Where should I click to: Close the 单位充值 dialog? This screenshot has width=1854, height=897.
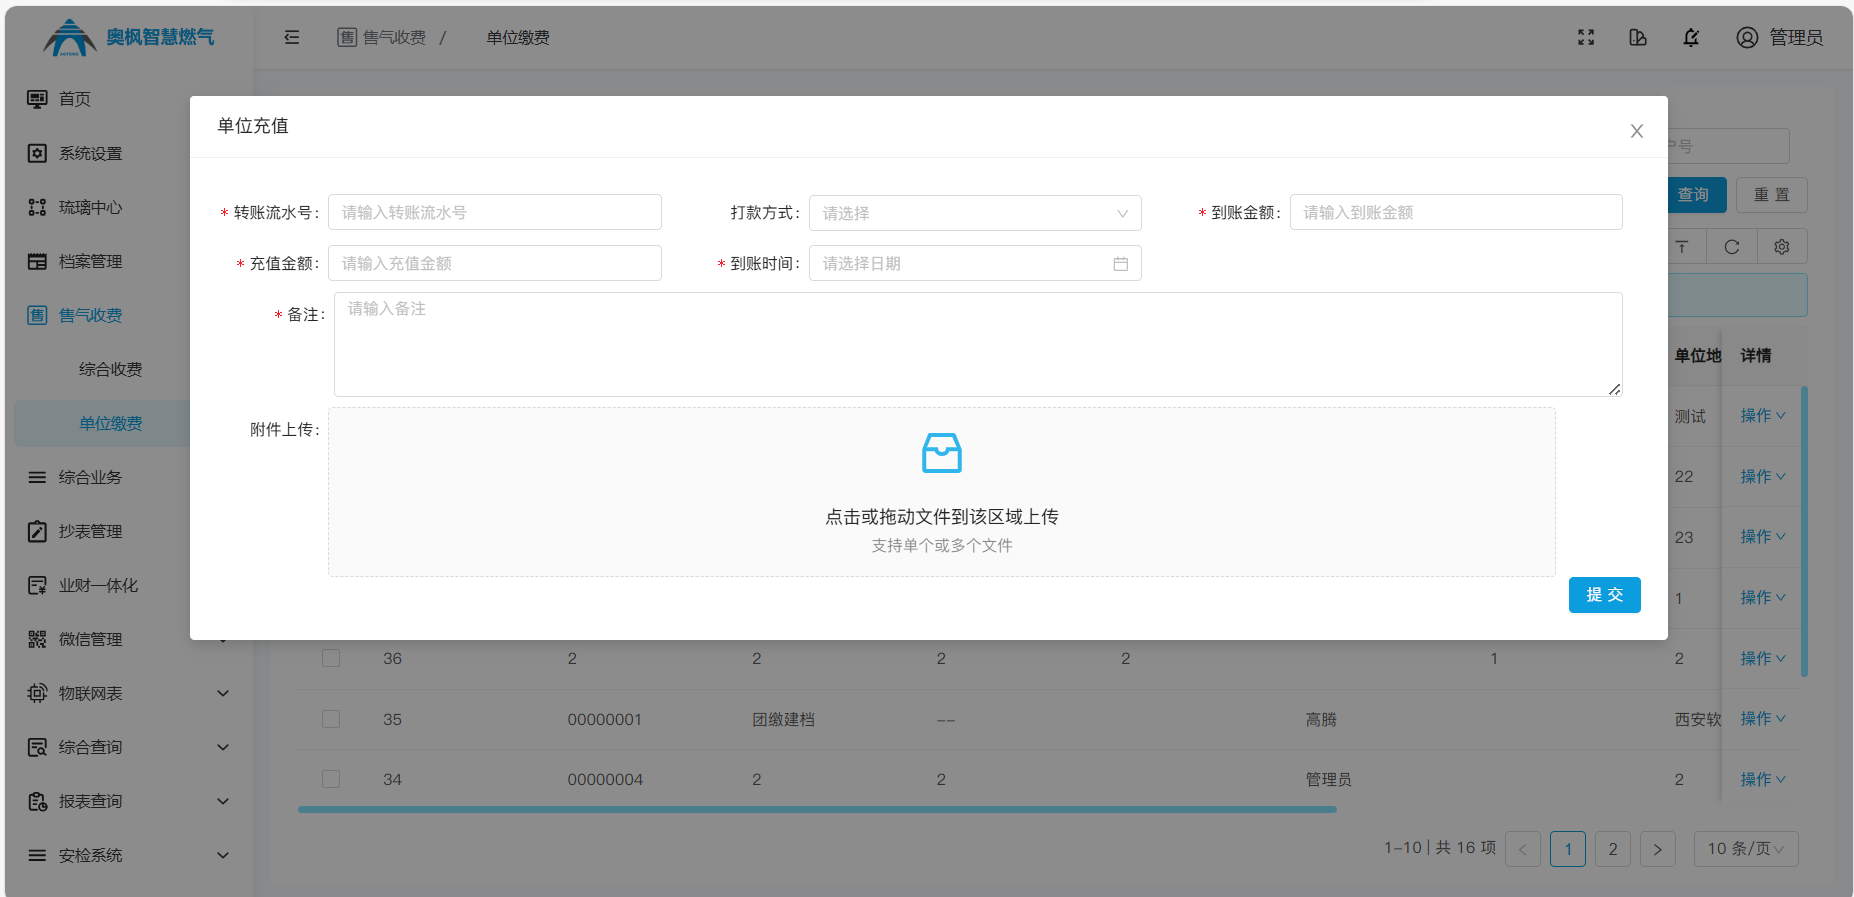(x=1637, y=131)
